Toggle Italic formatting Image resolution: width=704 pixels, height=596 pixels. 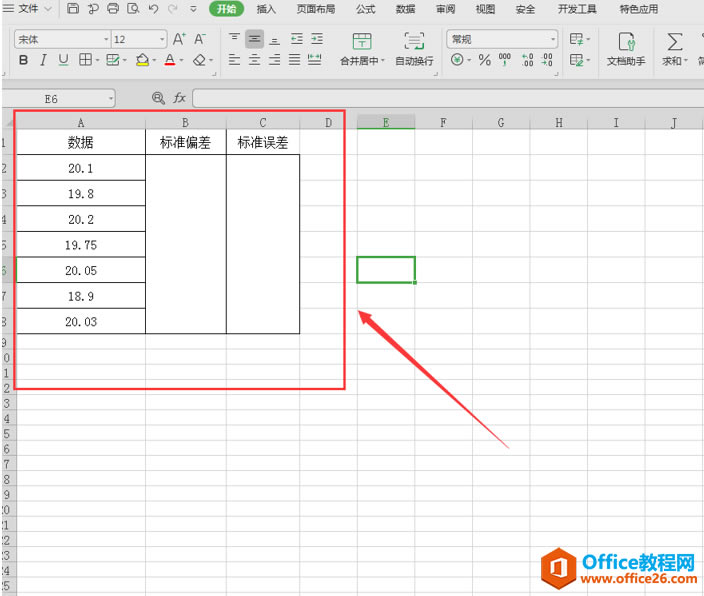tap(43, 59)
